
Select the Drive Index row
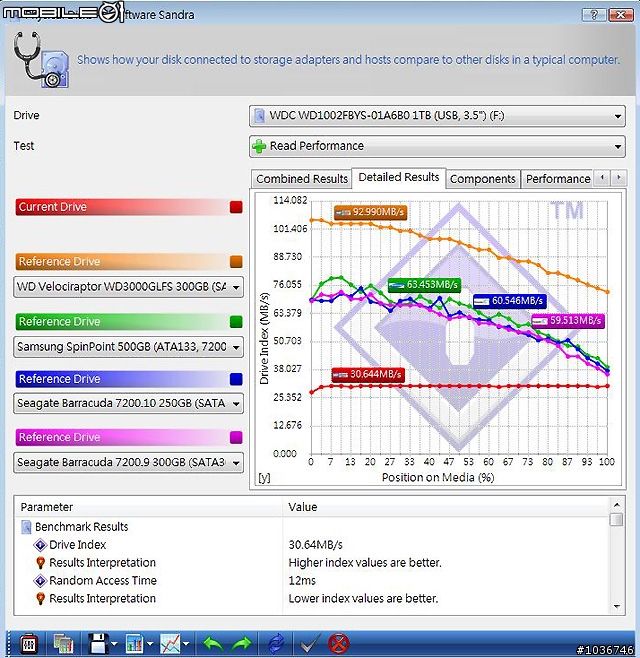(311, 545)
